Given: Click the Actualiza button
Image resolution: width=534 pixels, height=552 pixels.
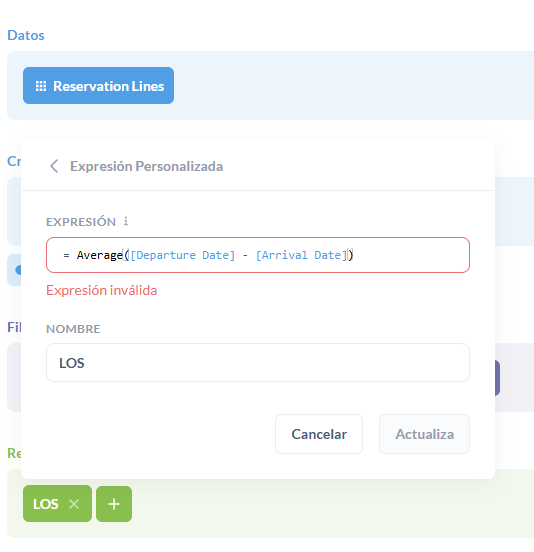Looking at the screenshot, I should point(424,434).
